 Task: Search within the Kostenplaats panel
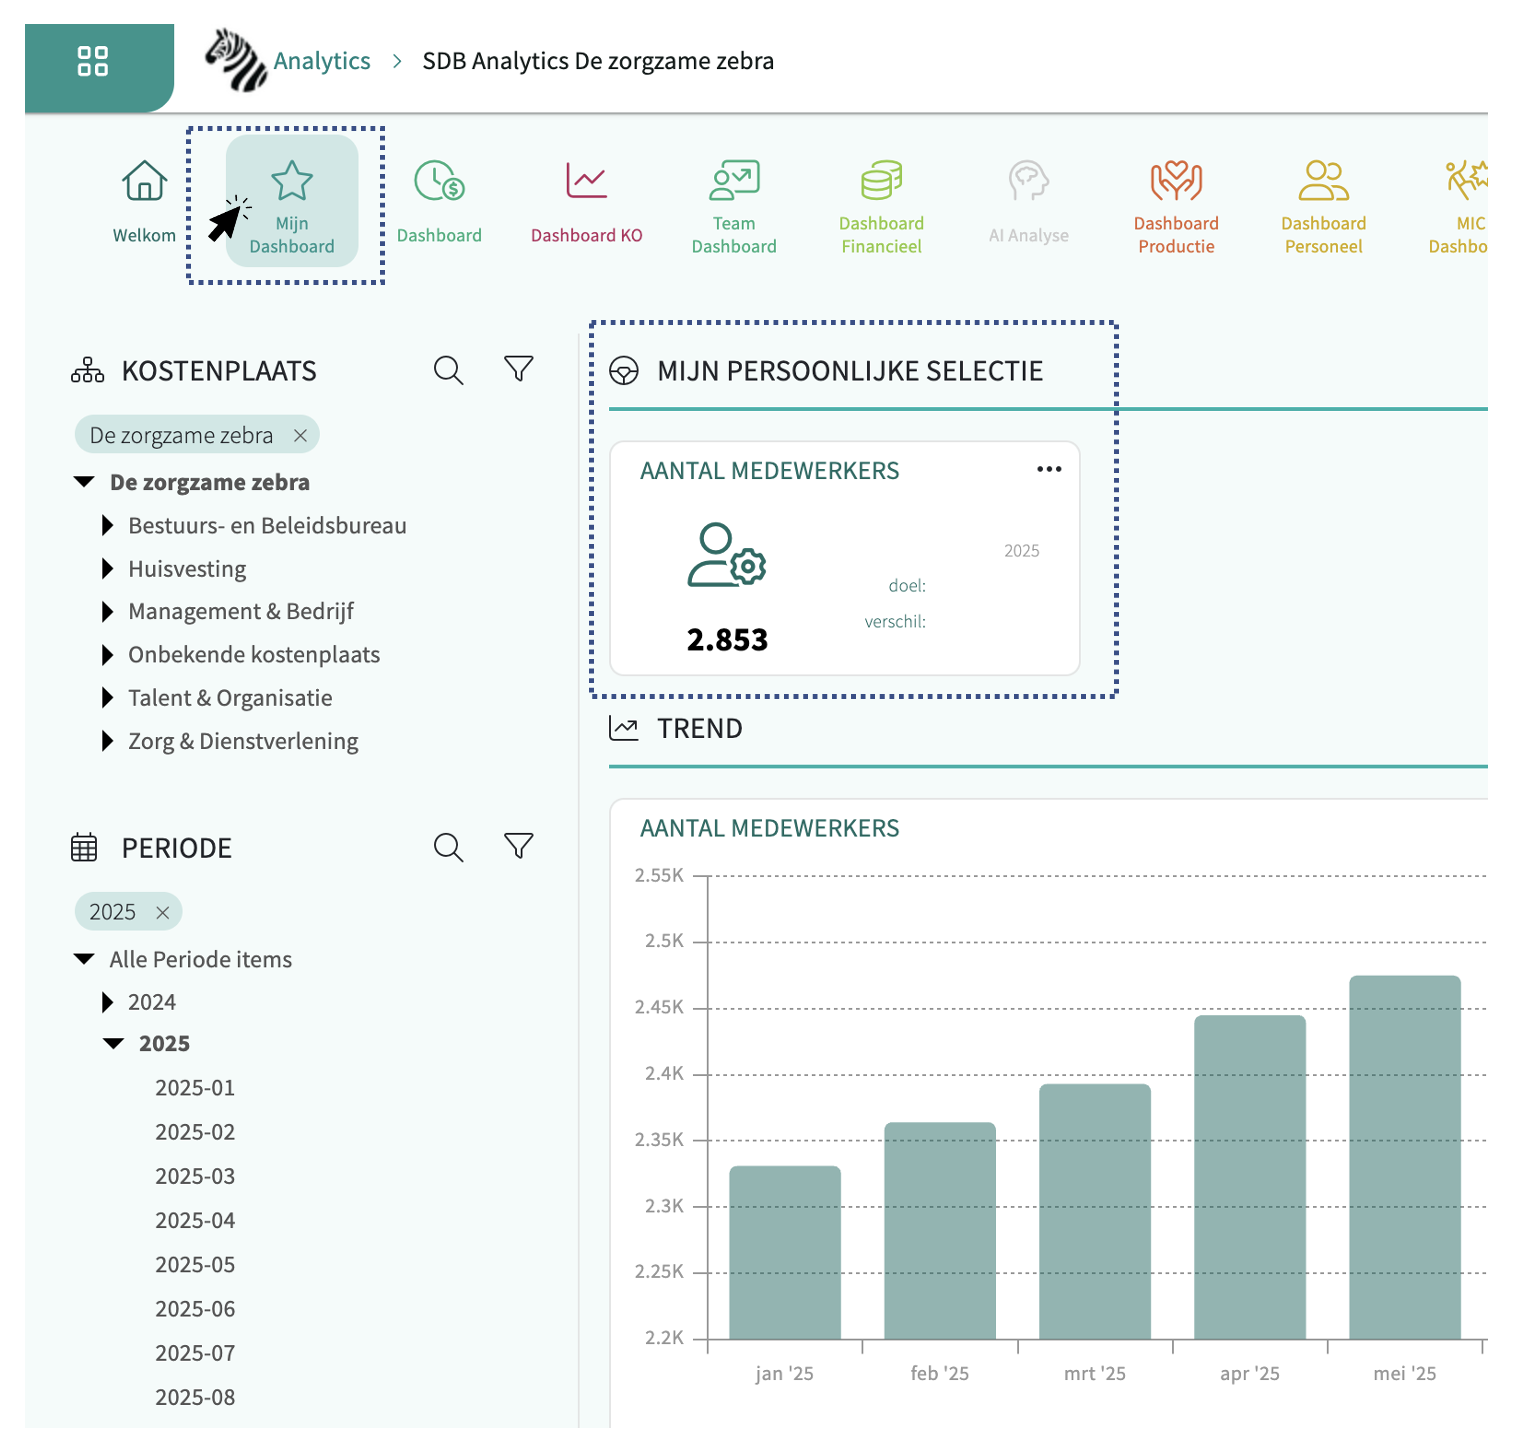coord(448,370)
